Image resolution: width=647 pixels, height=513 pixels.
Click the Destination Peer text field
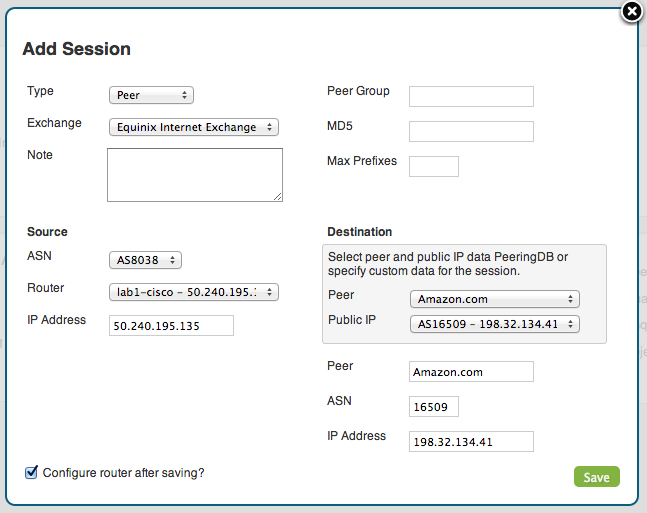tap(471, 371)
